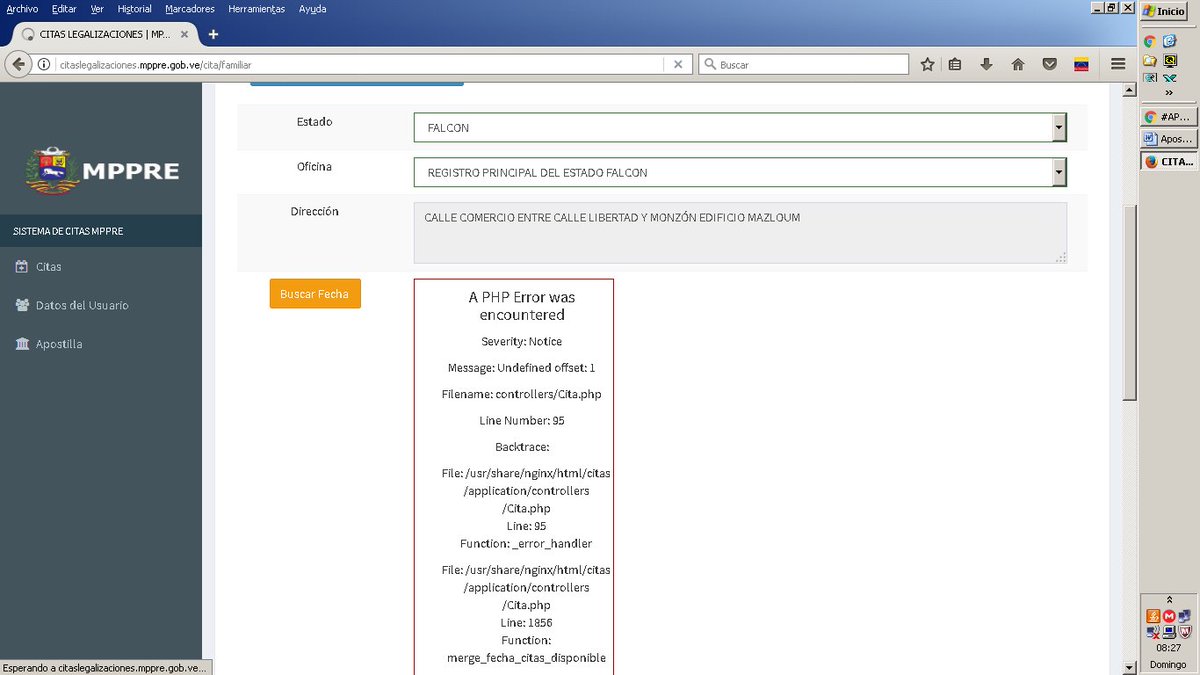
Task: Open the Historial menu
Action: coord(134,8)
